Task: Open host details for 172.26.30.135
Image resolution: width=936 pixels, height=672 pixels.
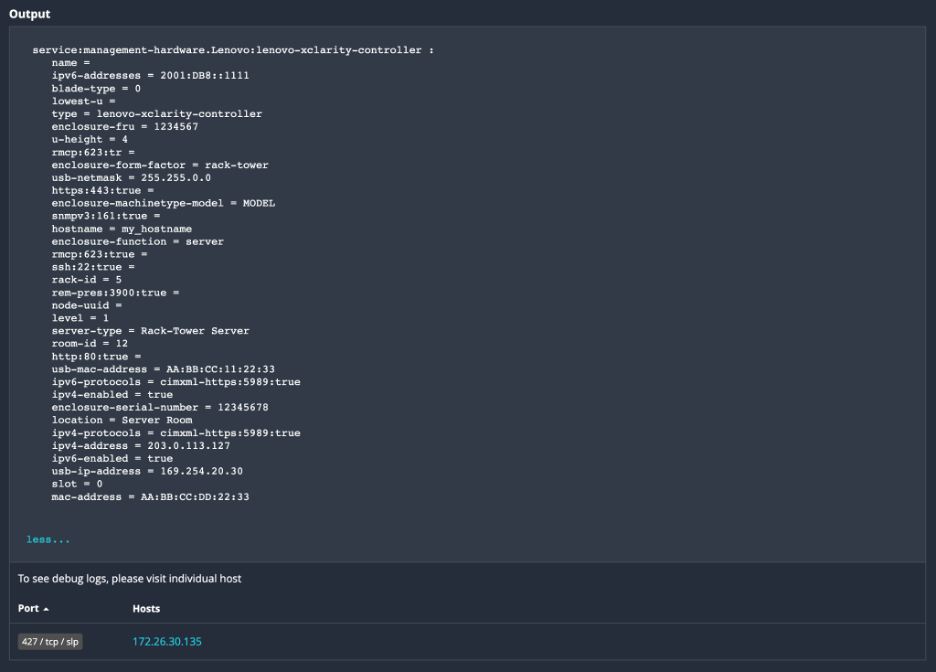Action: 165,641
